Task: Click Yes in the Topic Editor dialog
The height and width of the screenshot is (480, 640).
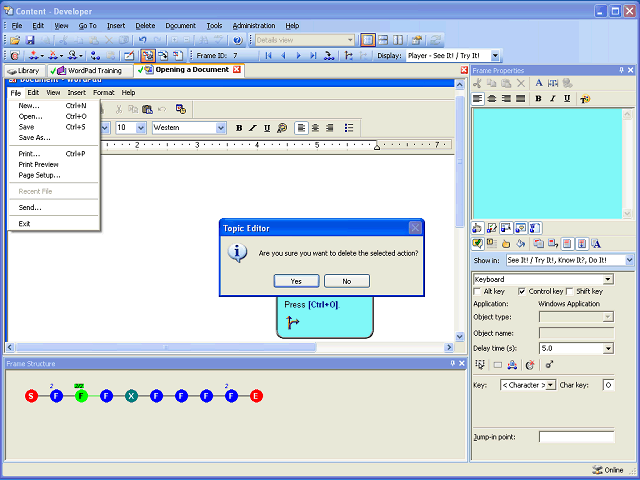Action: point(296,281)
